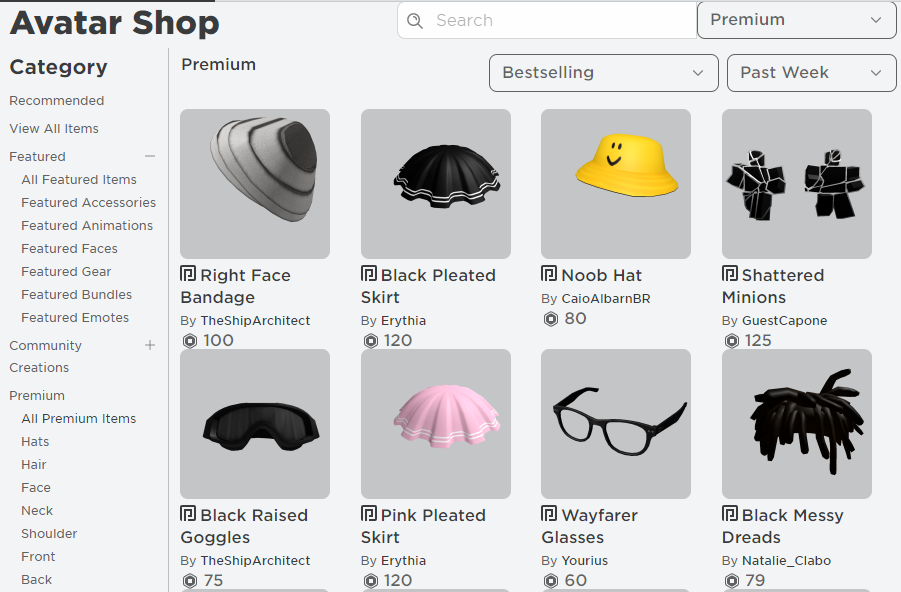901x592 pixels.
Task: Open Premium Shoulder subcategory
Action: pos(49,534)
